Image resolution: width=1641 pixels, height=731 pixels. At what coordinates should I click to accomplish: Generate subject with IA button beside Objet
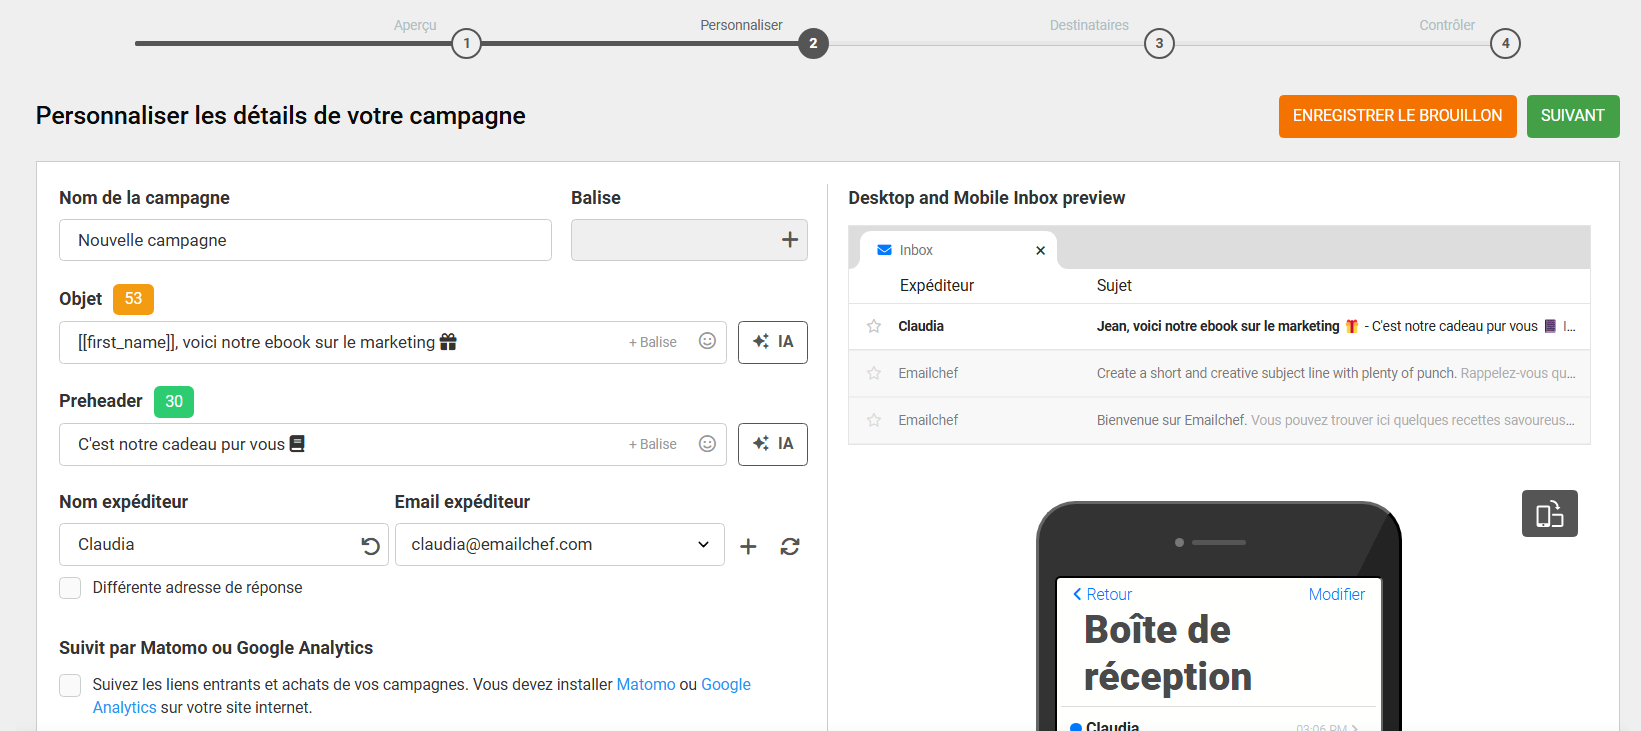pos(773,342)
